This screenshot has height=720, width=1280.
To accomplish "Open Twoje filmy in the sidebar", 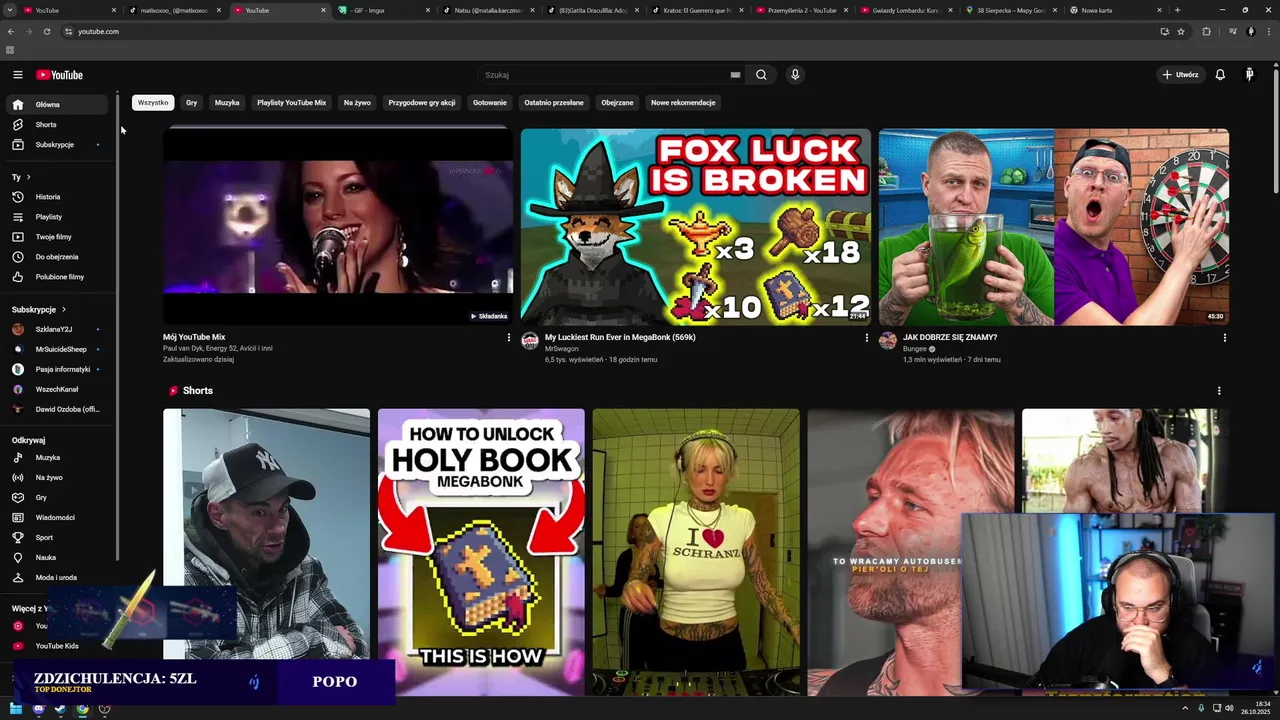I will point(56,237).
